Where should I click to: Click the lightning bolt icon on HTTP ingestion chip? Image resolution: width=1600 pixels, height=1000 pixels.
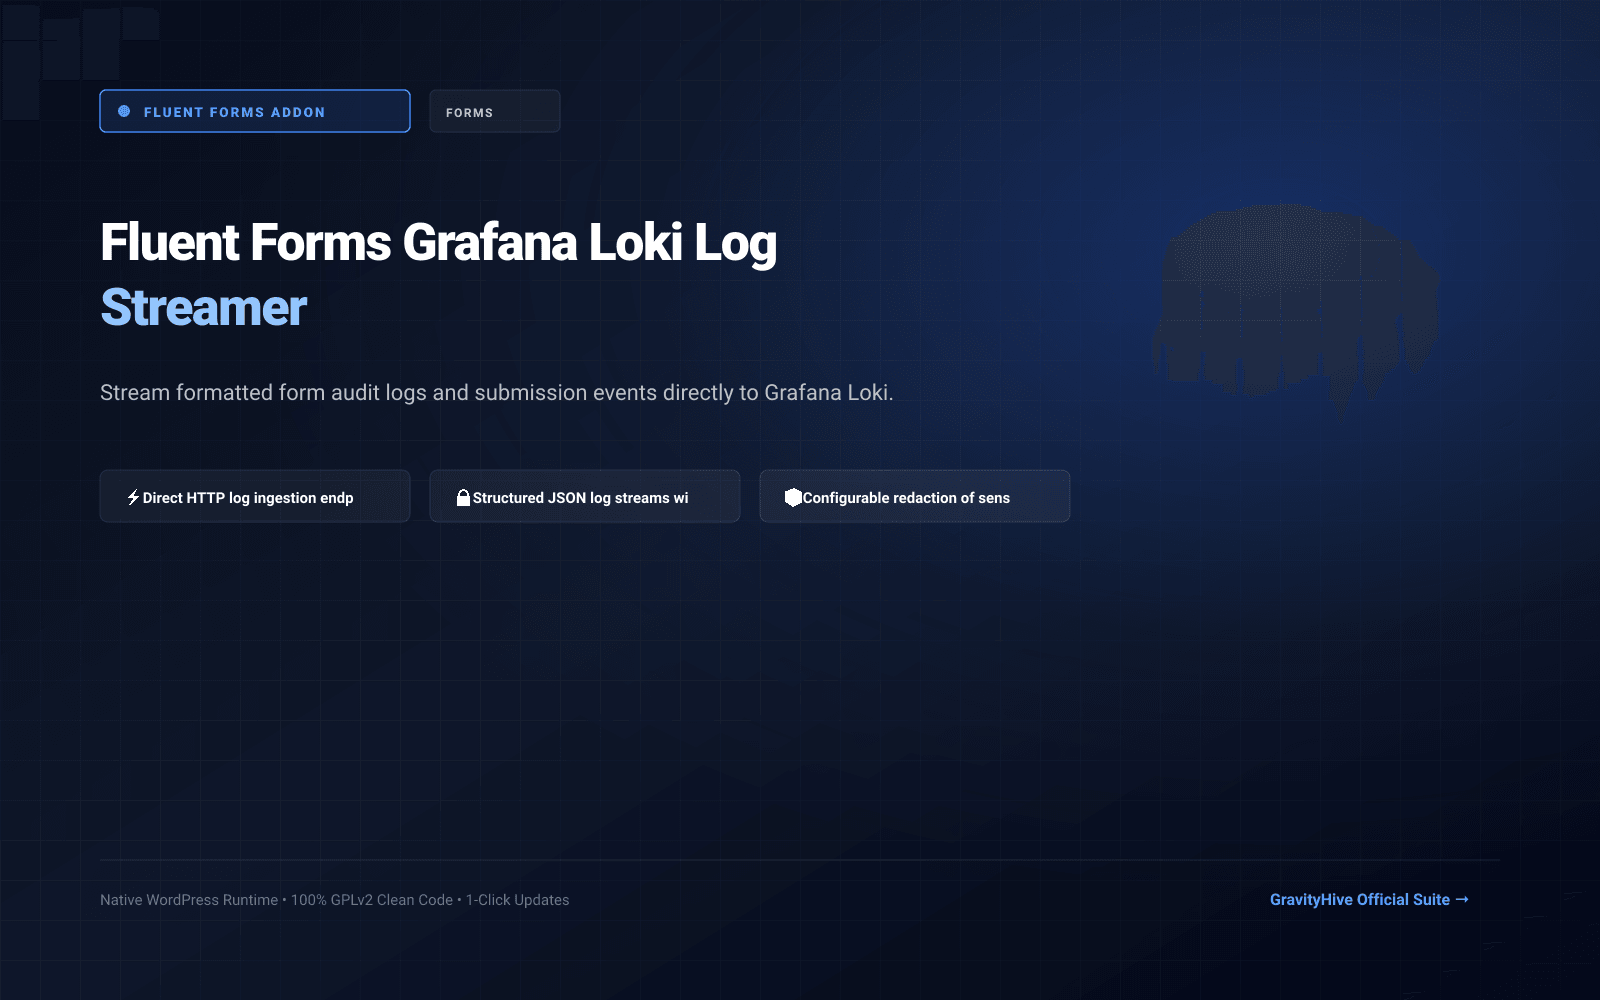click(x=133, y=497)
